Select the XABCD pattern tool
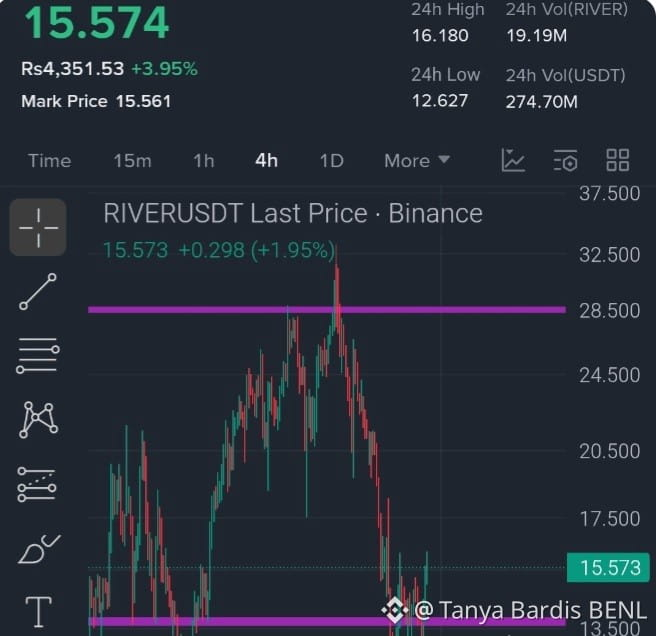Viewport: 656px width, 636px height. 38,420
